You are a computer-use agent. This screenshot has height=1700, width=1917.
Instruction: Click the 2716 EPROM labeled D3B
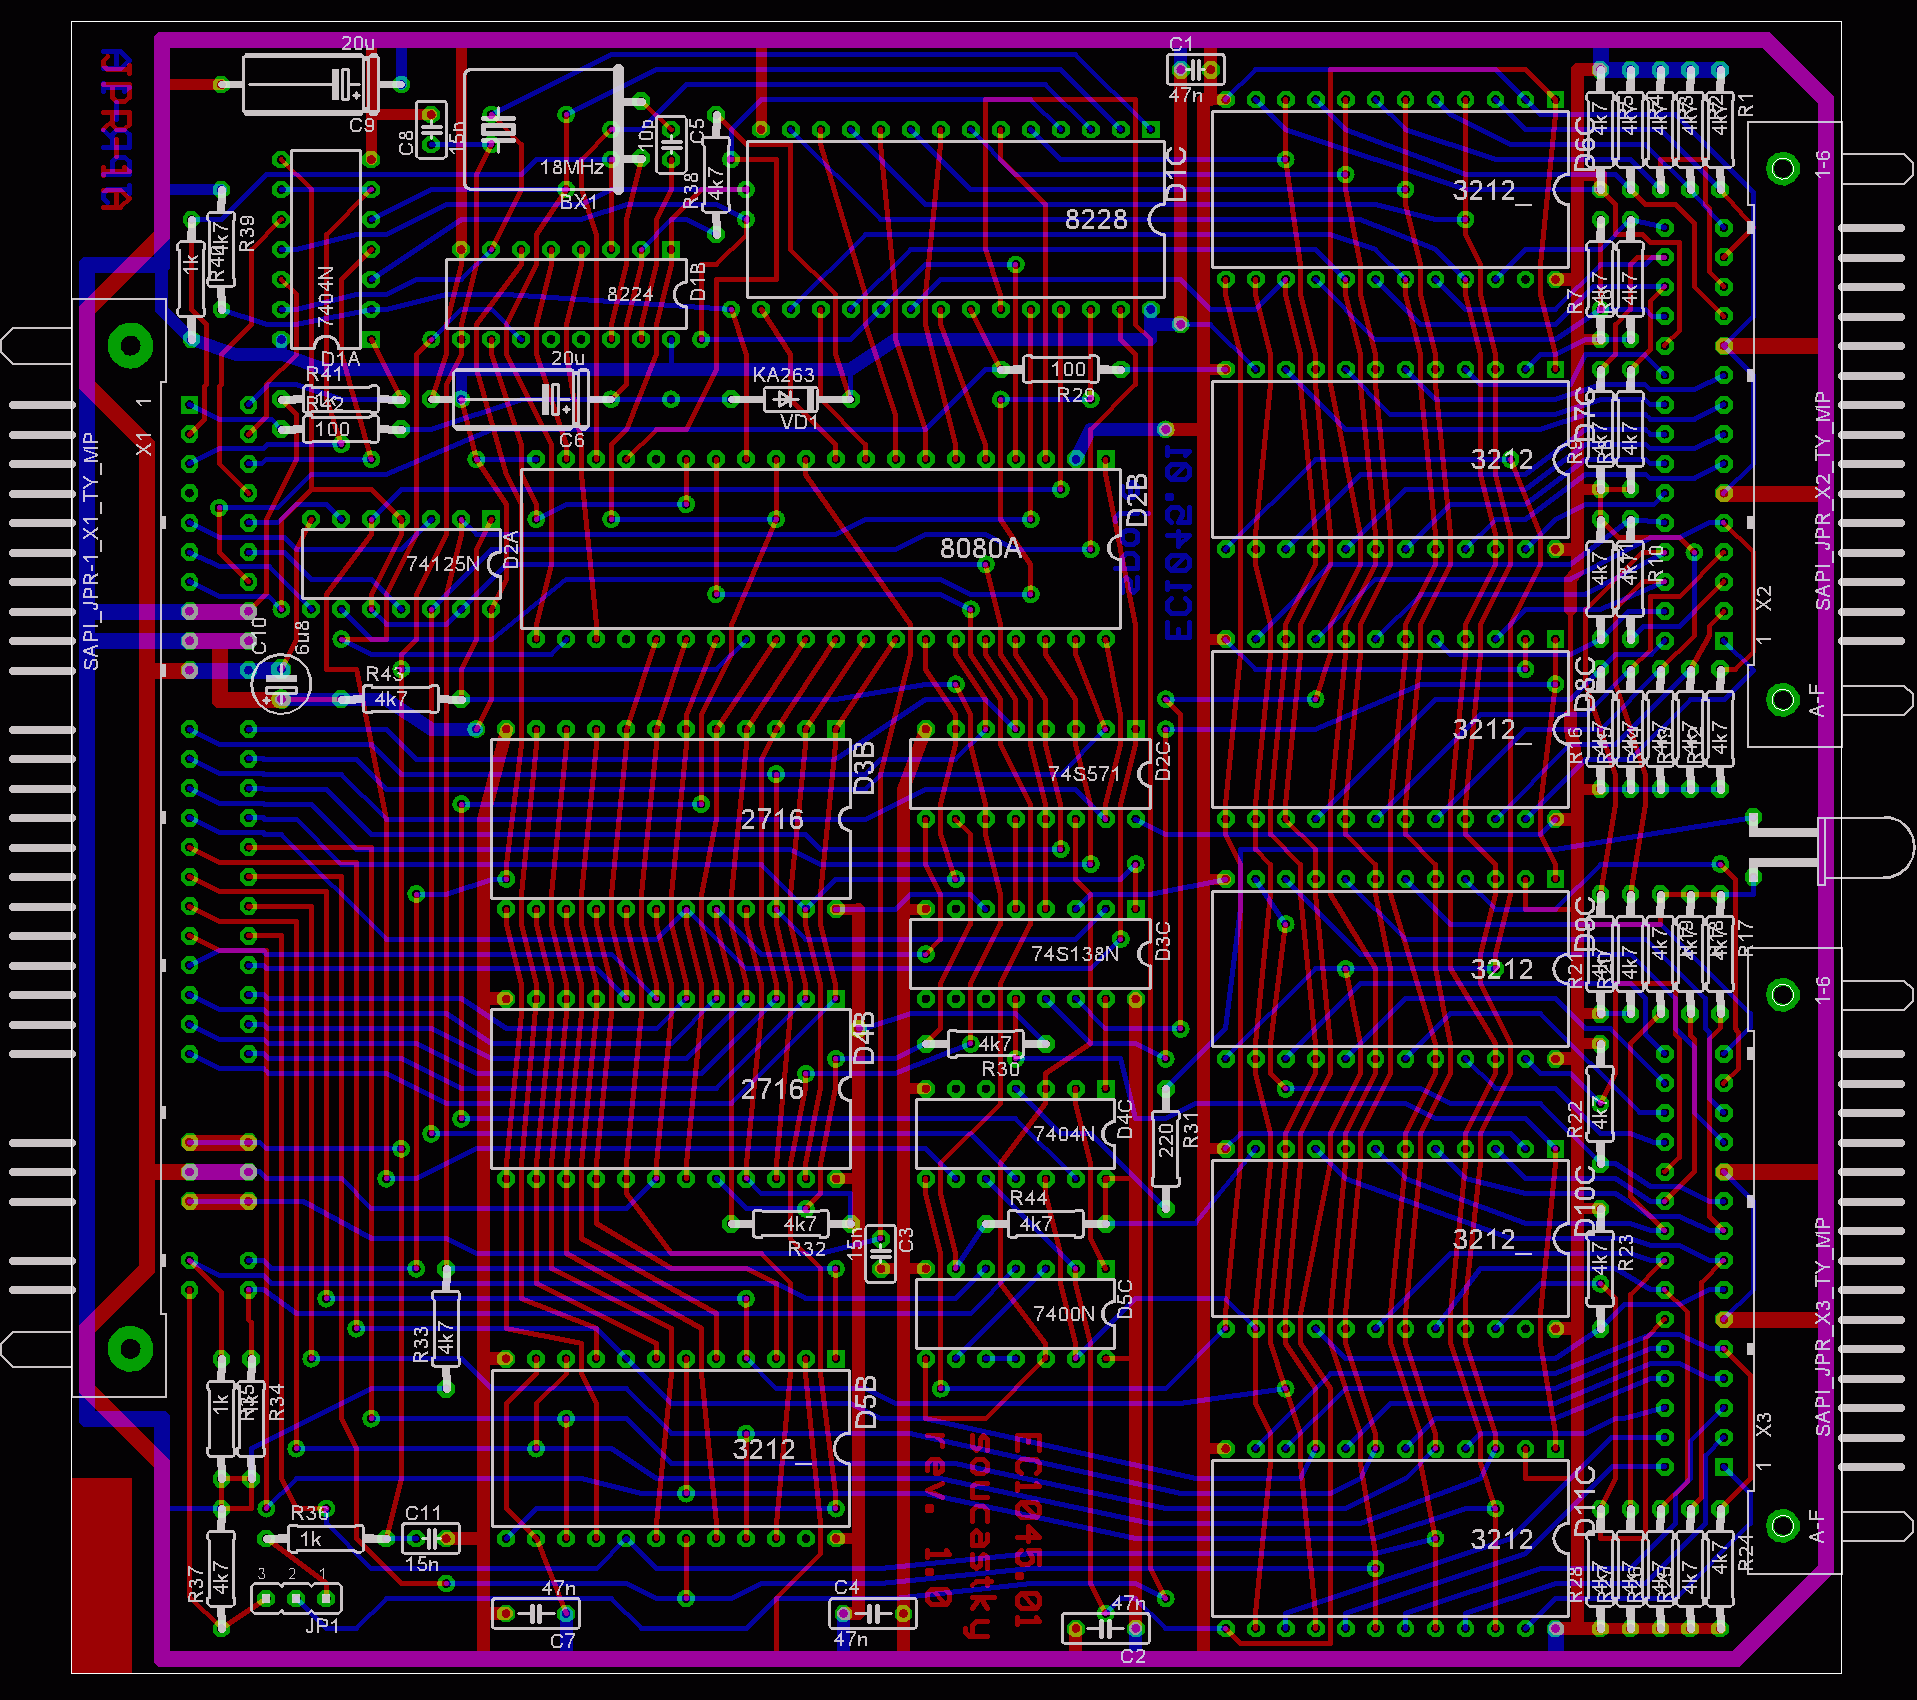(x=670, y=819)
